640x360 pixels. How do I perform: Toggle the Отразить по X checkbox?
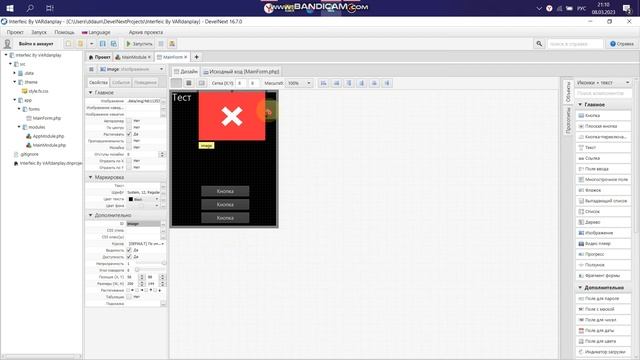(129, 161)
